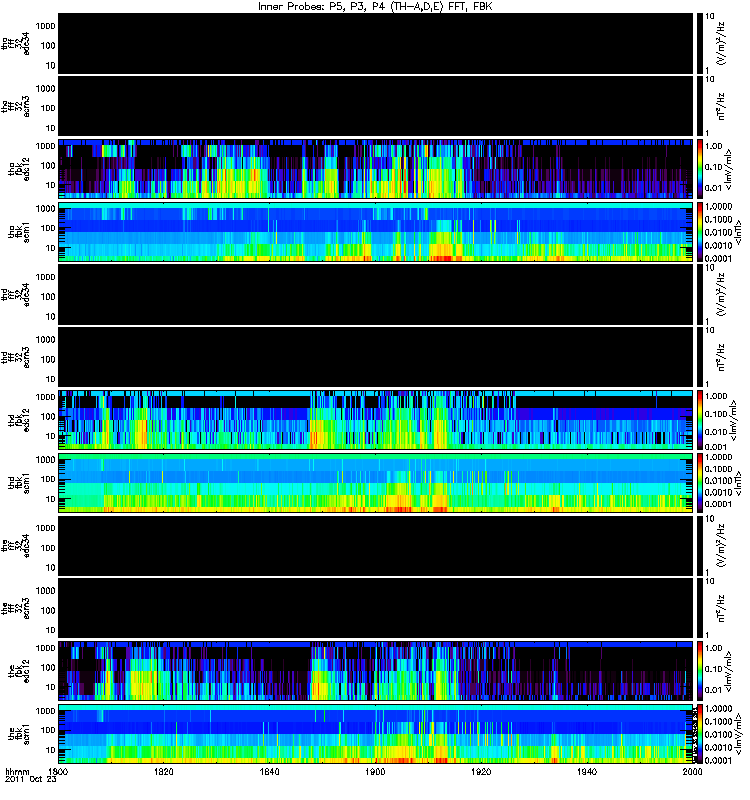Click the empty tha fff 32 edc34 panel
This screenshot has height=800, width=750.
(376, 43)
